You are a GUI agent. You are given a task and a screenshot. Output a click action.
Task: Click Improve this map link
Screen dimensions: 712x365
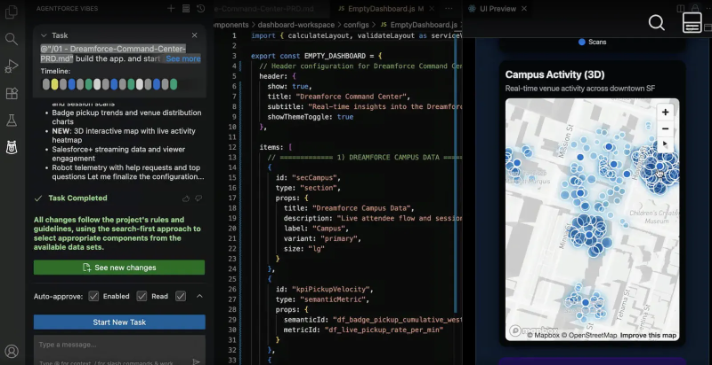[648, 335]
